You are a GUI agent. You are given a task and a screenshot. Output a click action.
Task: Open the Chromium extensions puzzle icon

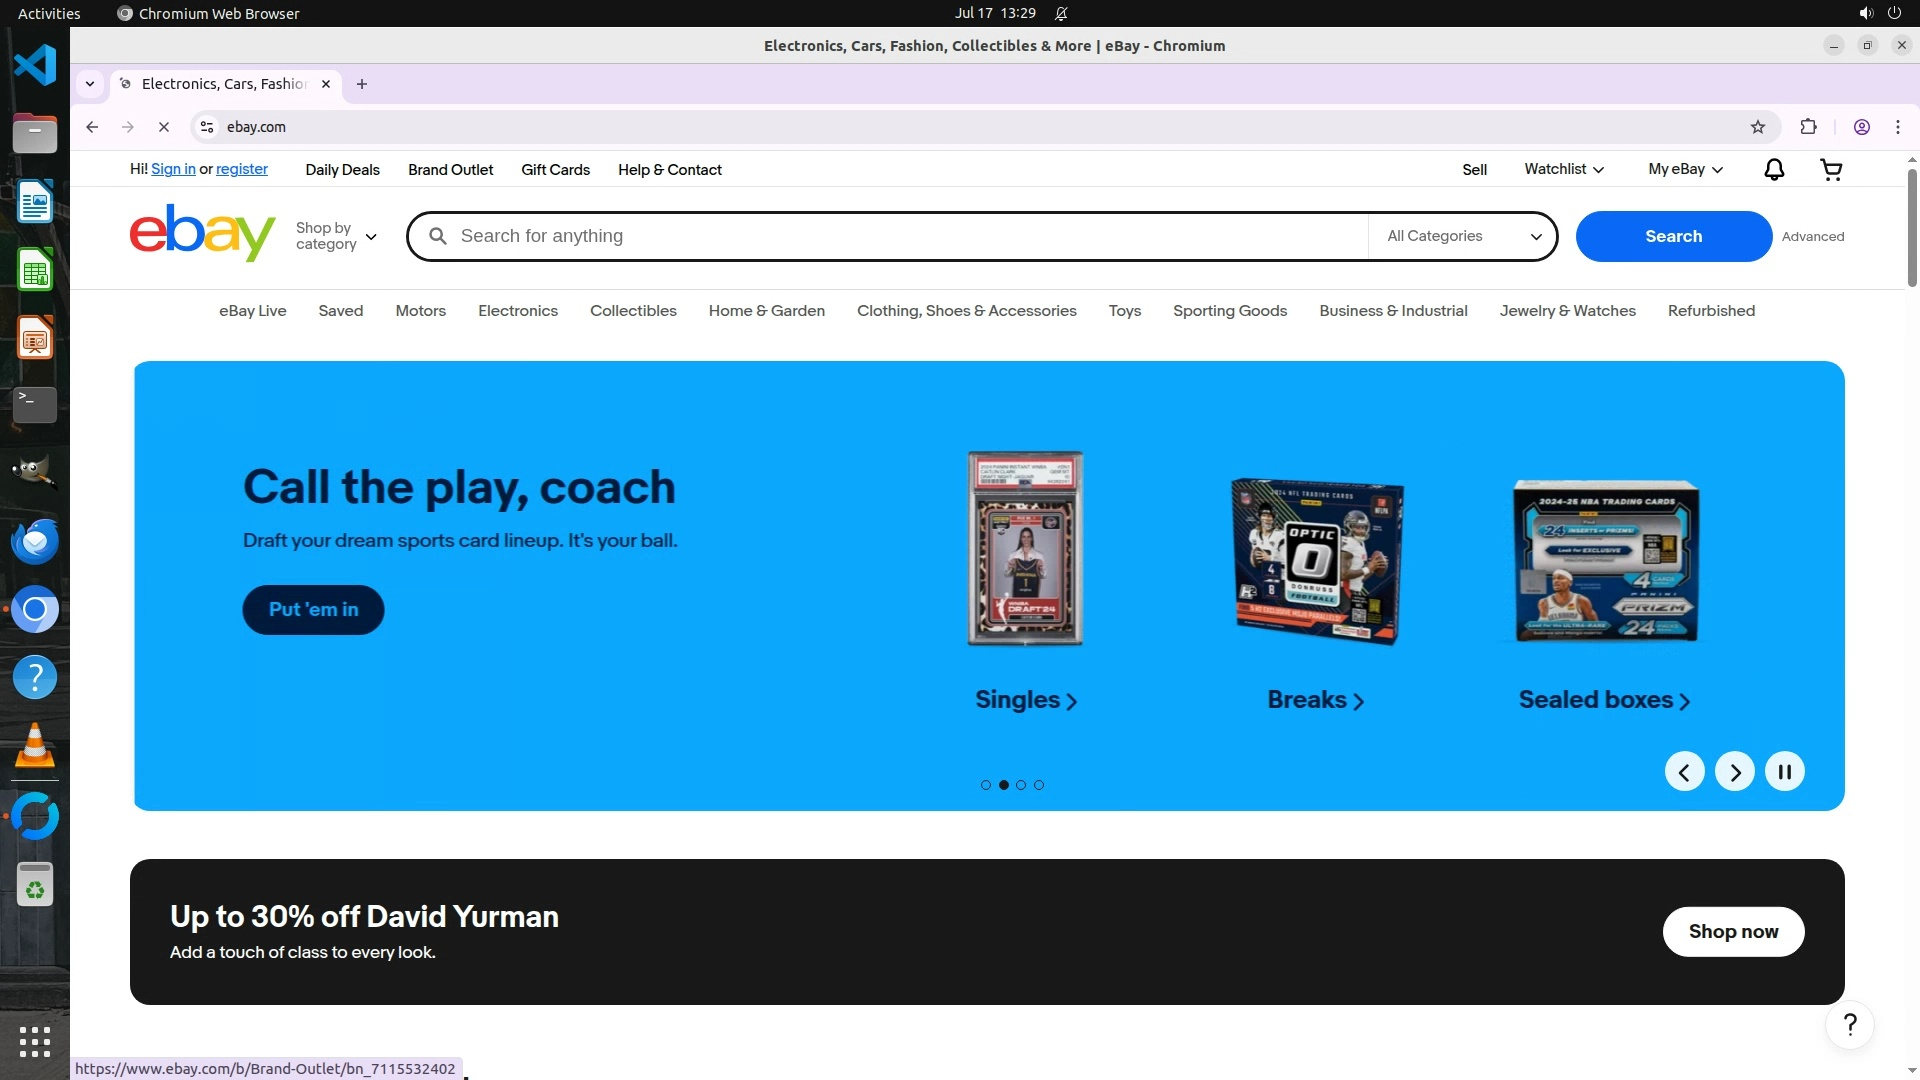pyautogui.click(x=1808, y=127)
